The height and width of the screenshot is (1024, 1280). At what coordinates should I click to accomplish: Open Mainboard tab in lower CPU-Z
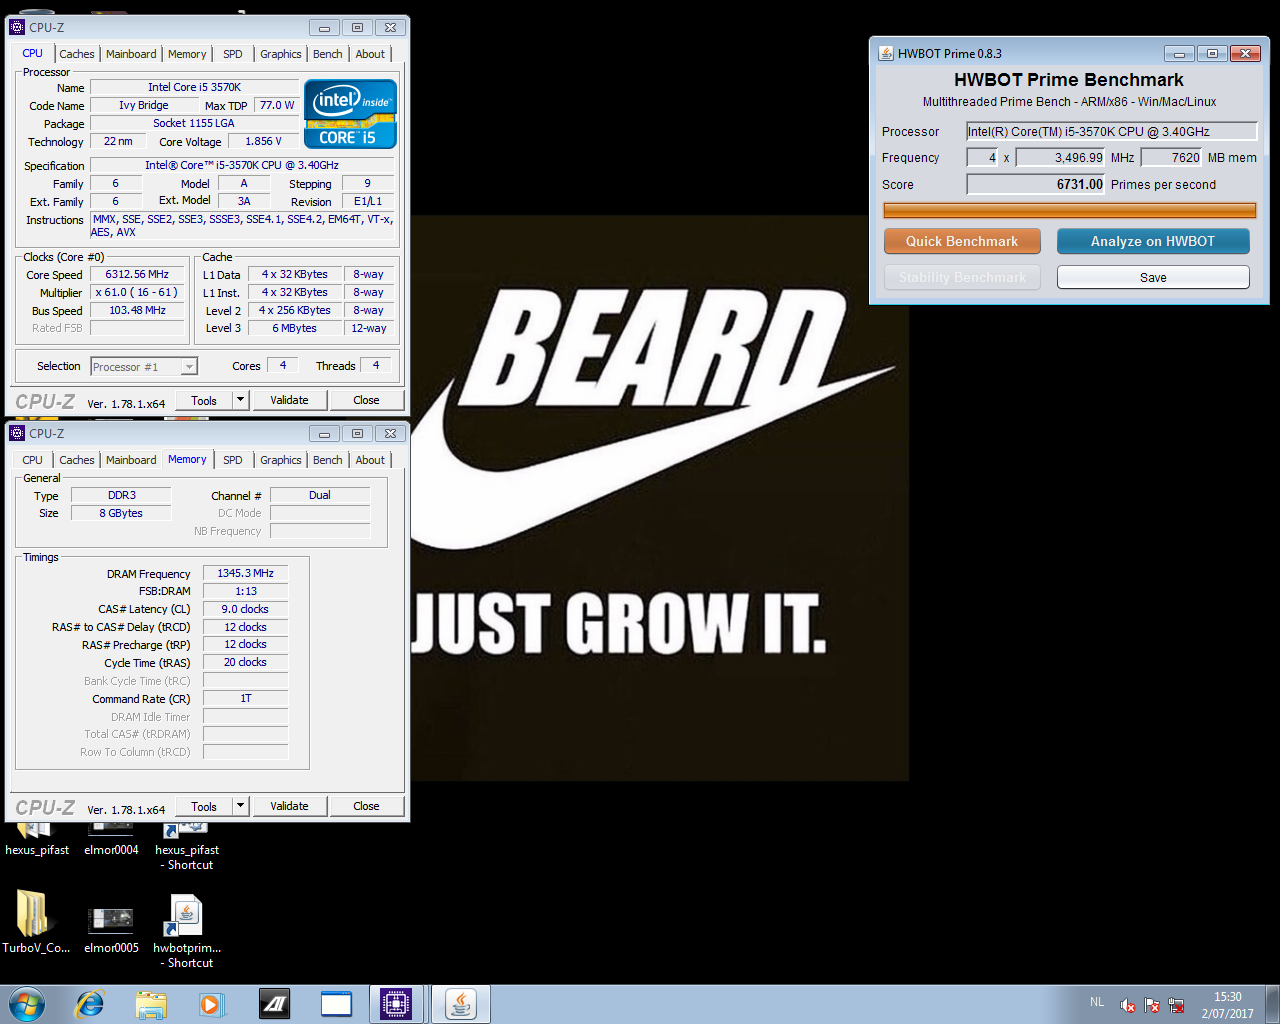[x=131, y=460]
